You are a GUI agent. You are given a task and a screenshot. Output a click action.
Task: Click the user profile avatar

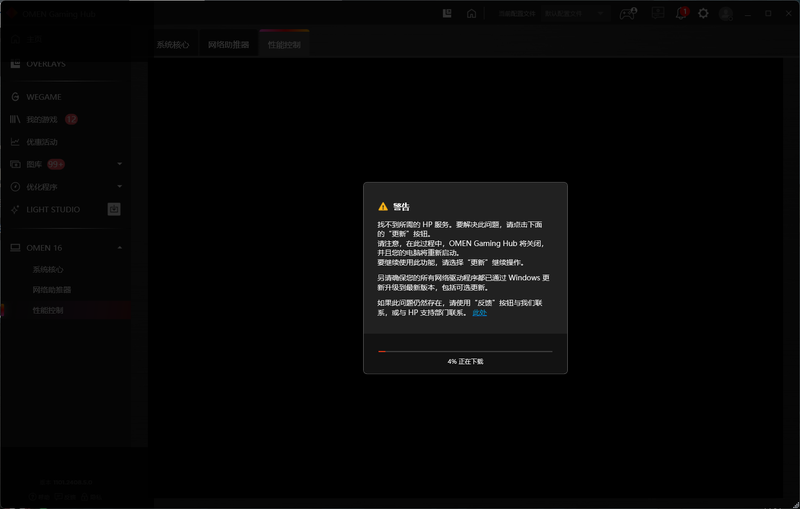[x=726, y=14]
